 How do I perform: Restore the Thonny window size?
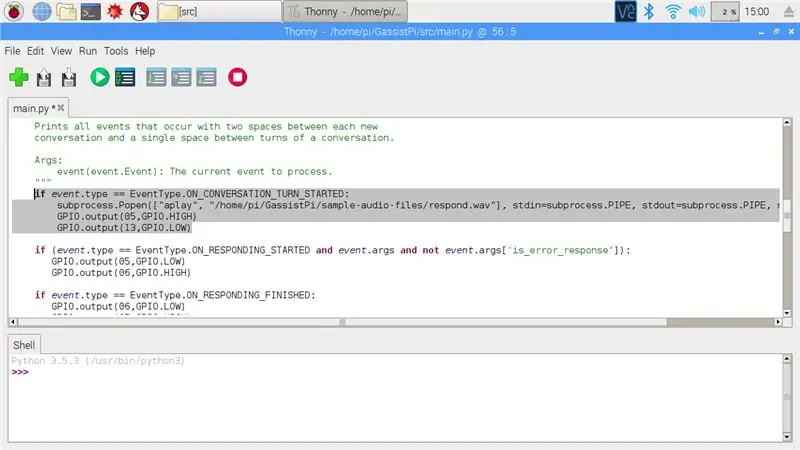click(776, 32)
